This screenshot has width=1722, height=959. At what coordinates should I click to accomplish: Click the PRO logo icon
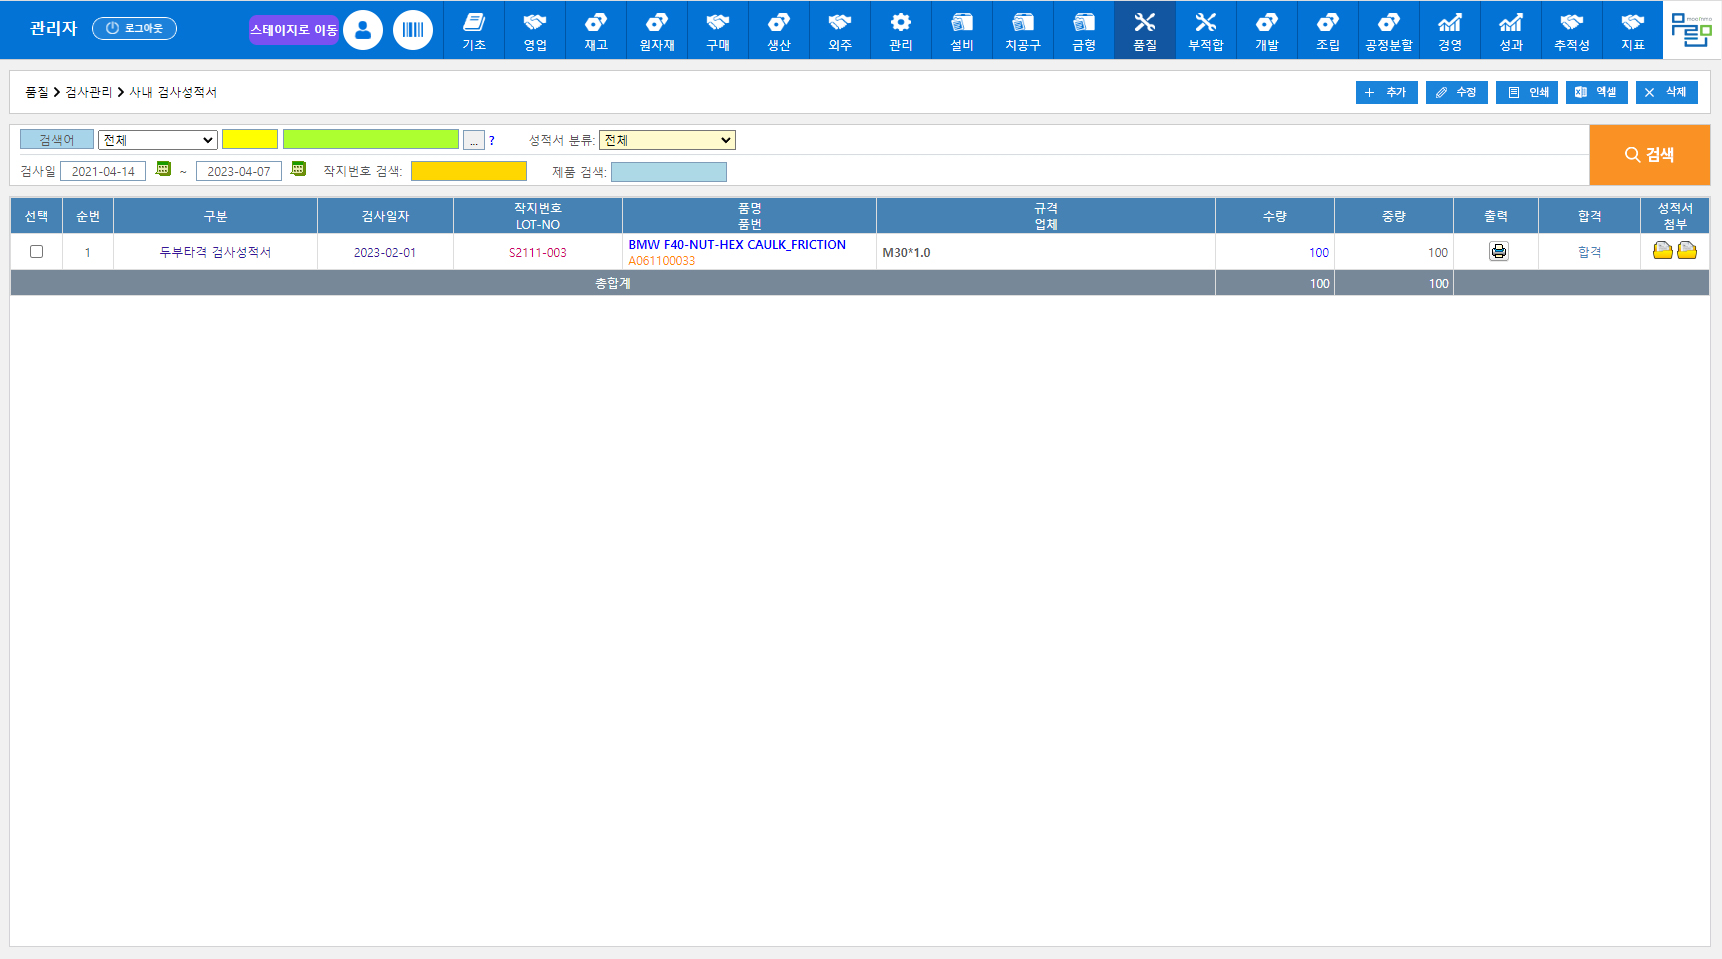pos(1691,30)
